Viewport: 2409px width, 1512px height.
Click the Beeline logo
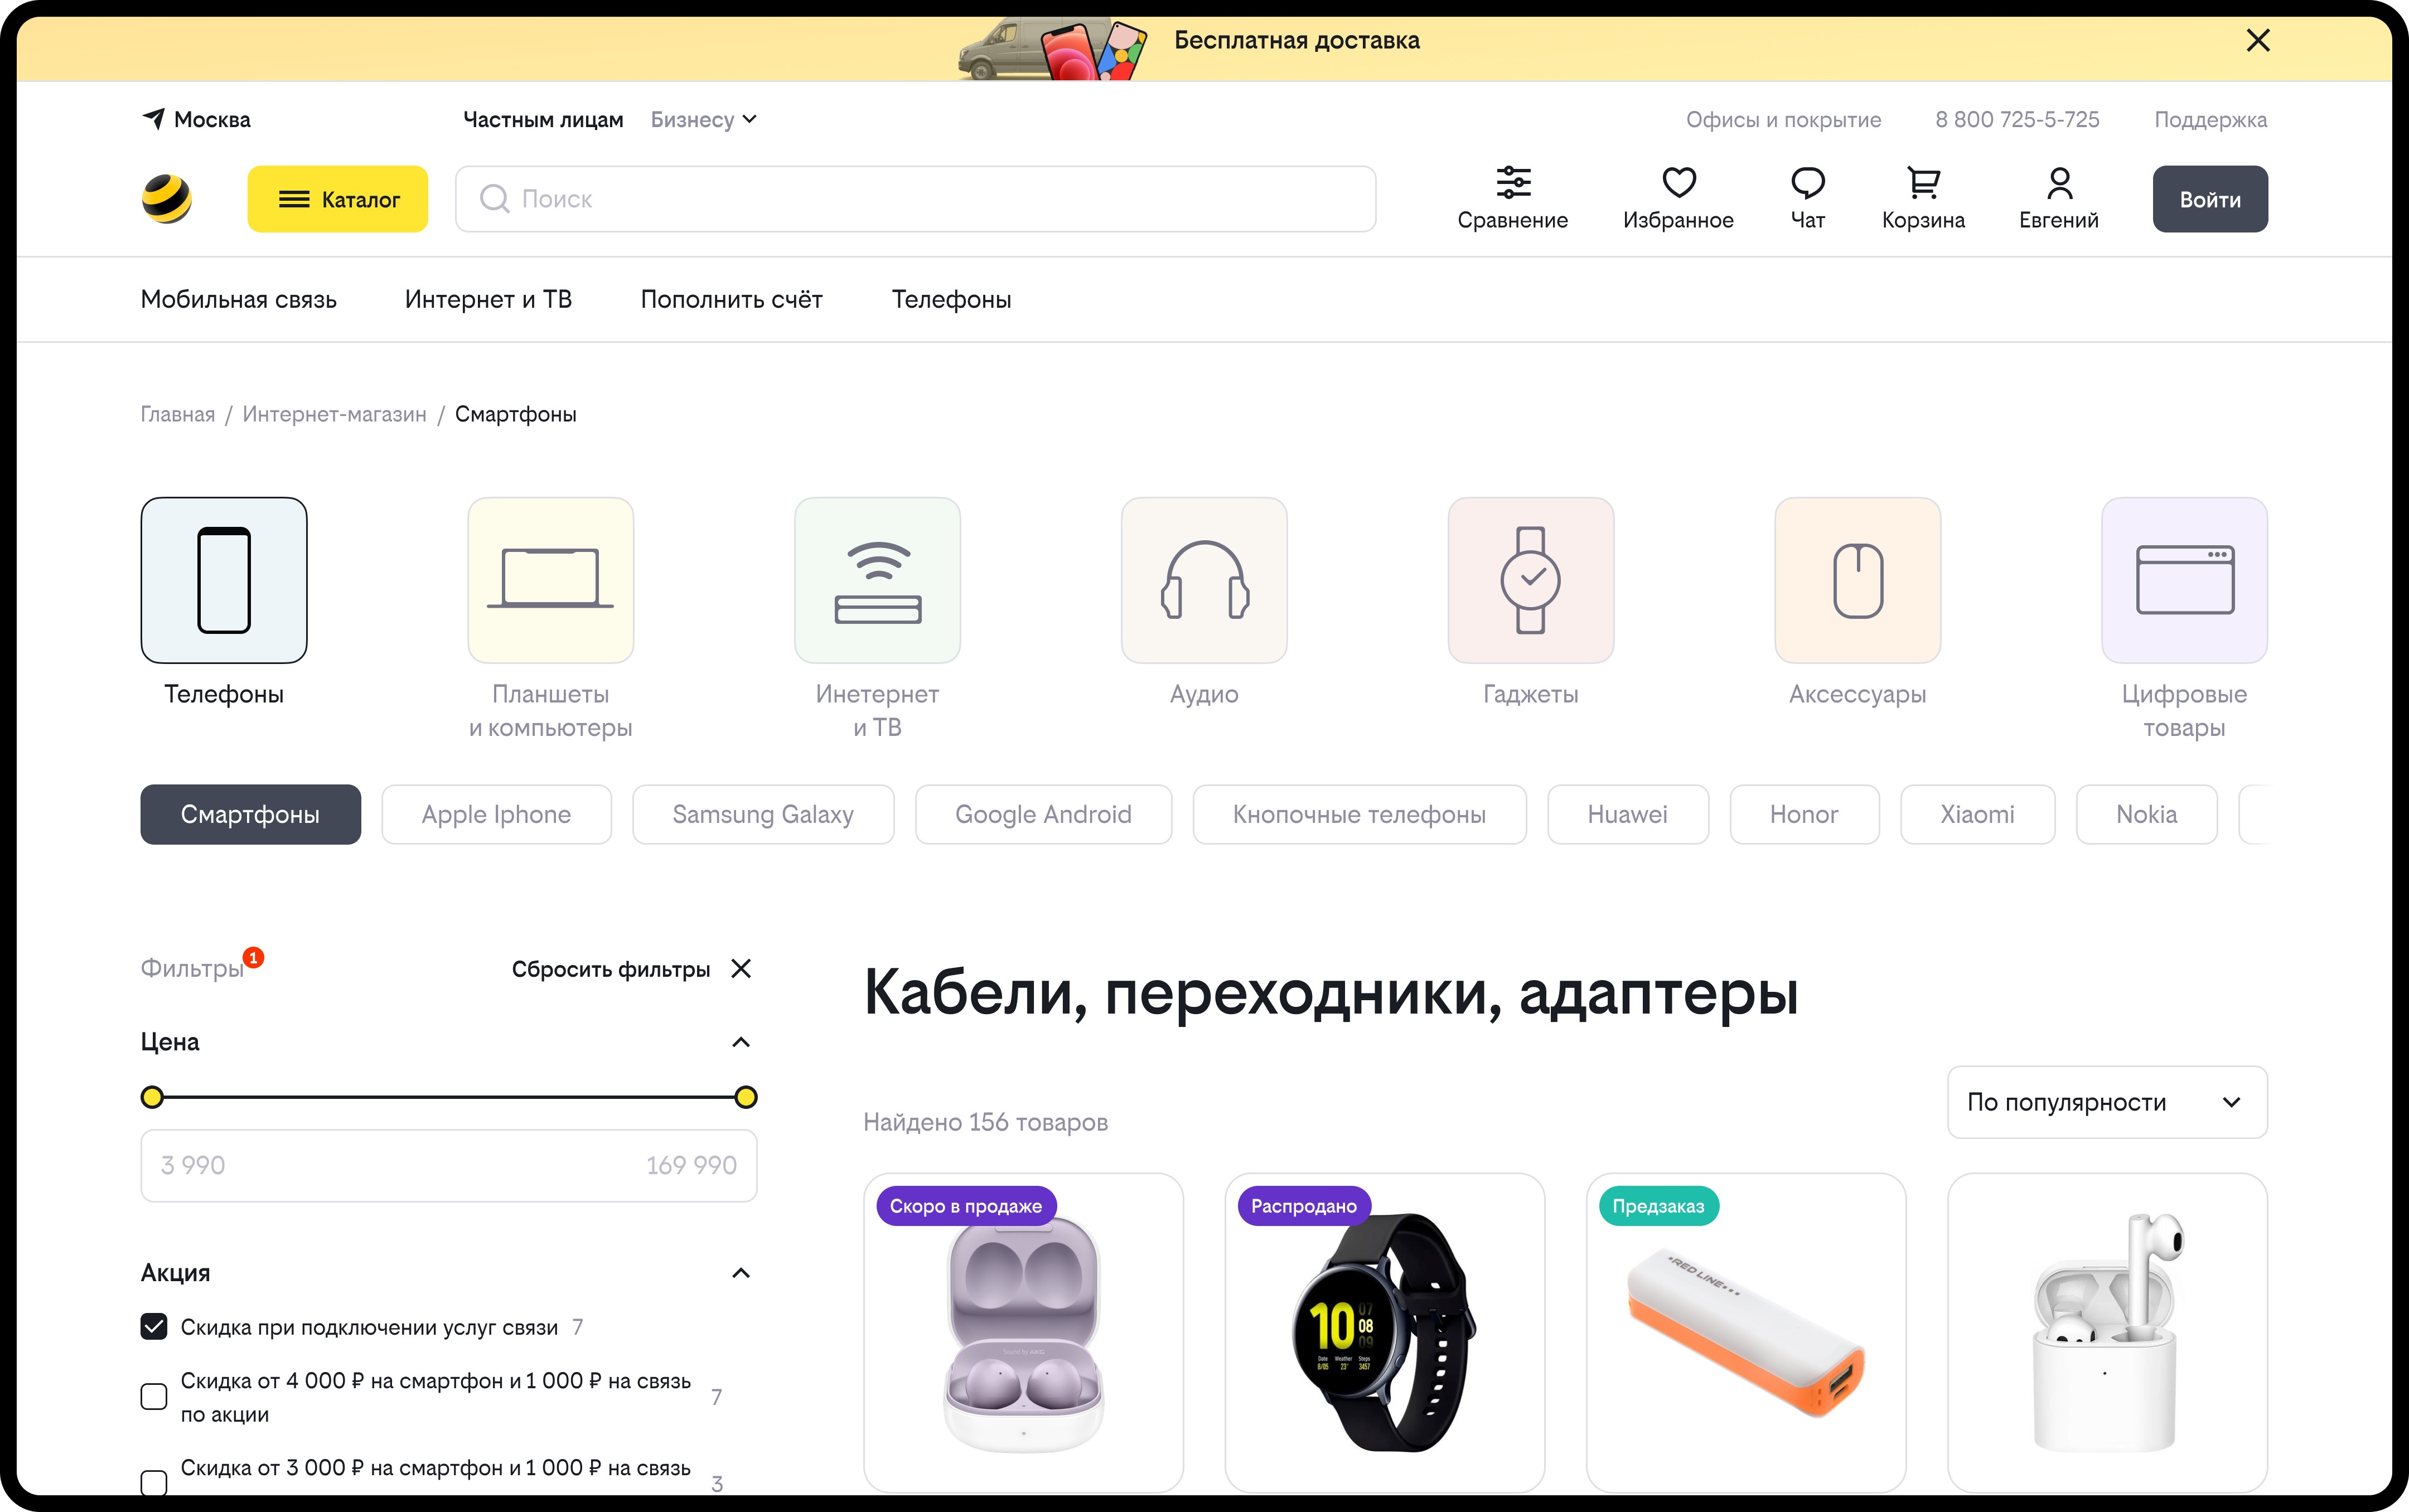coord(167,199)
